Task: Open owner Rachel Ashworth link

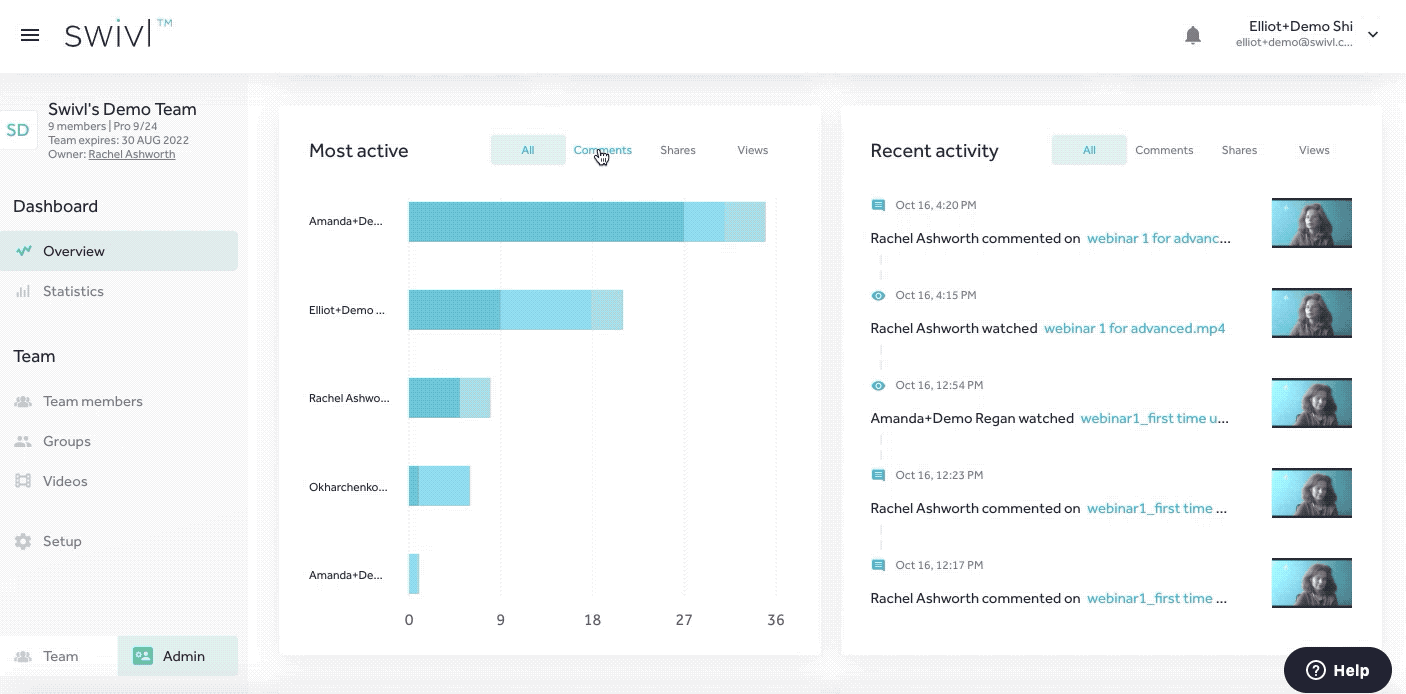Action: [131, 154]
